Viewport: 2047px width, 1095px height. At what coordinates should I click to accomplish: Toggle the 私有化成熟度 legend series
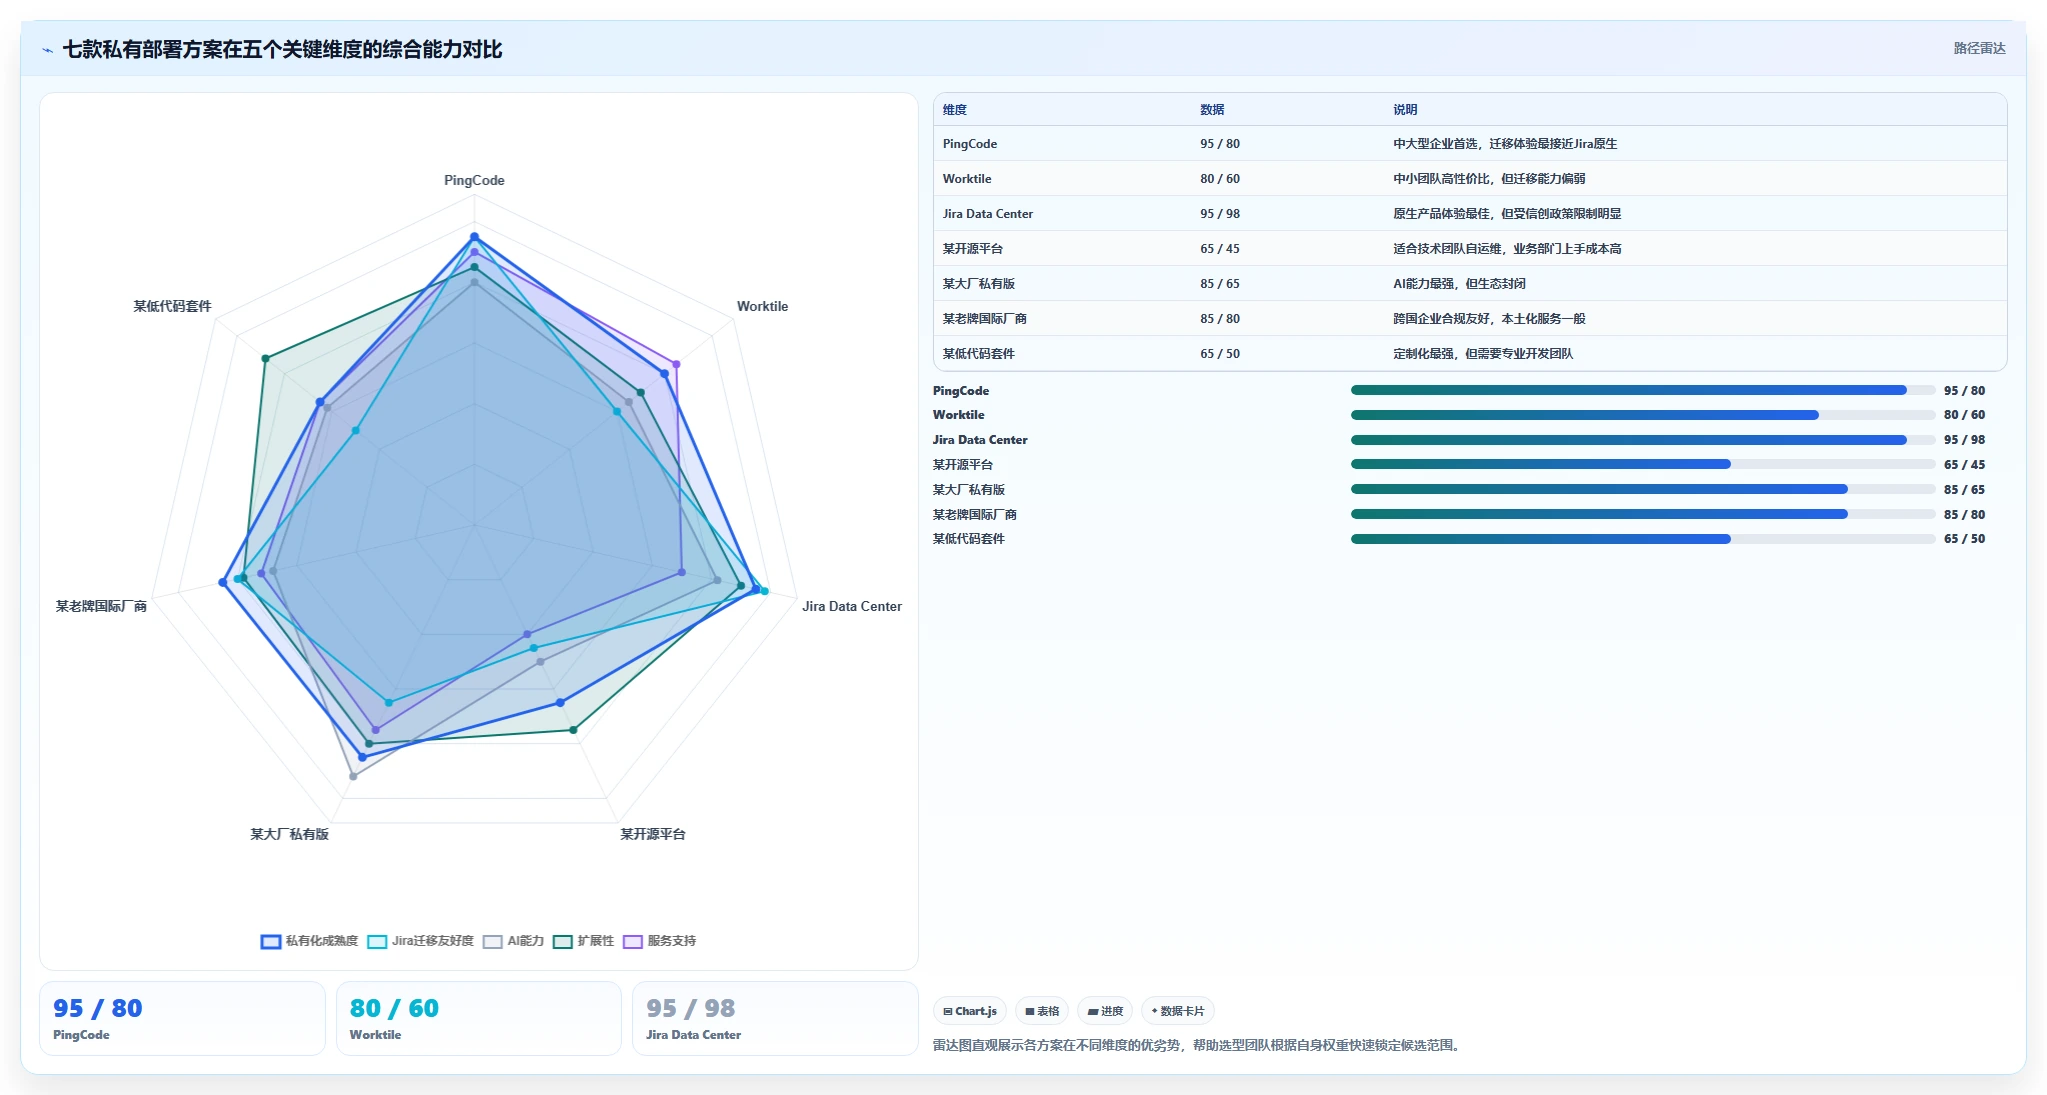(x=309, y=941)
